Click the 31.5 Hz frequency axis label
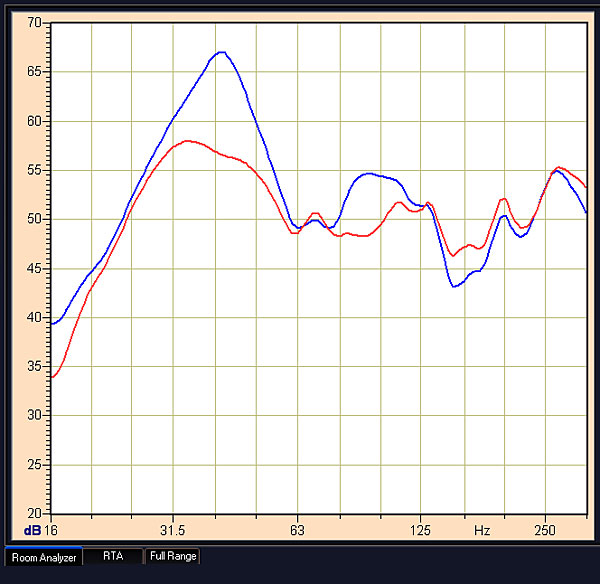The width and height of the screenshot is (600, 584). pos(174,529)
